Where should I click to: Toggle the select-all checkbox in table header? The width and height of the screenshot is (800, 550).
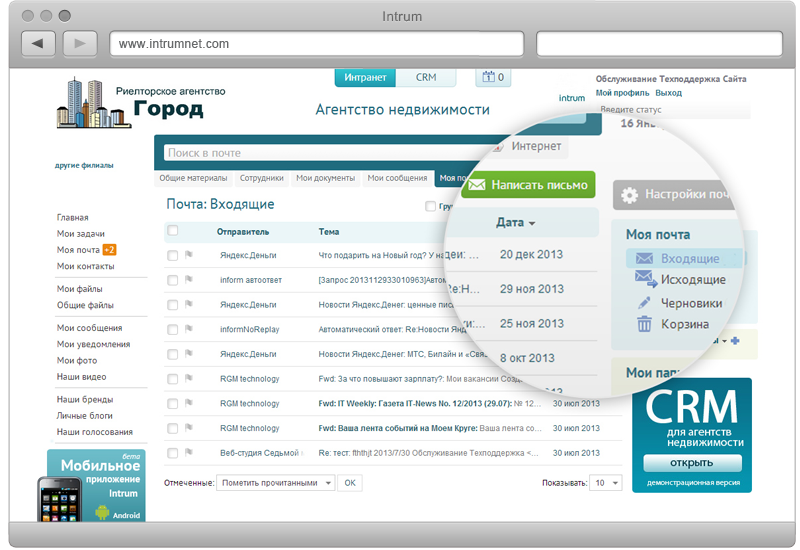[173, 231]
